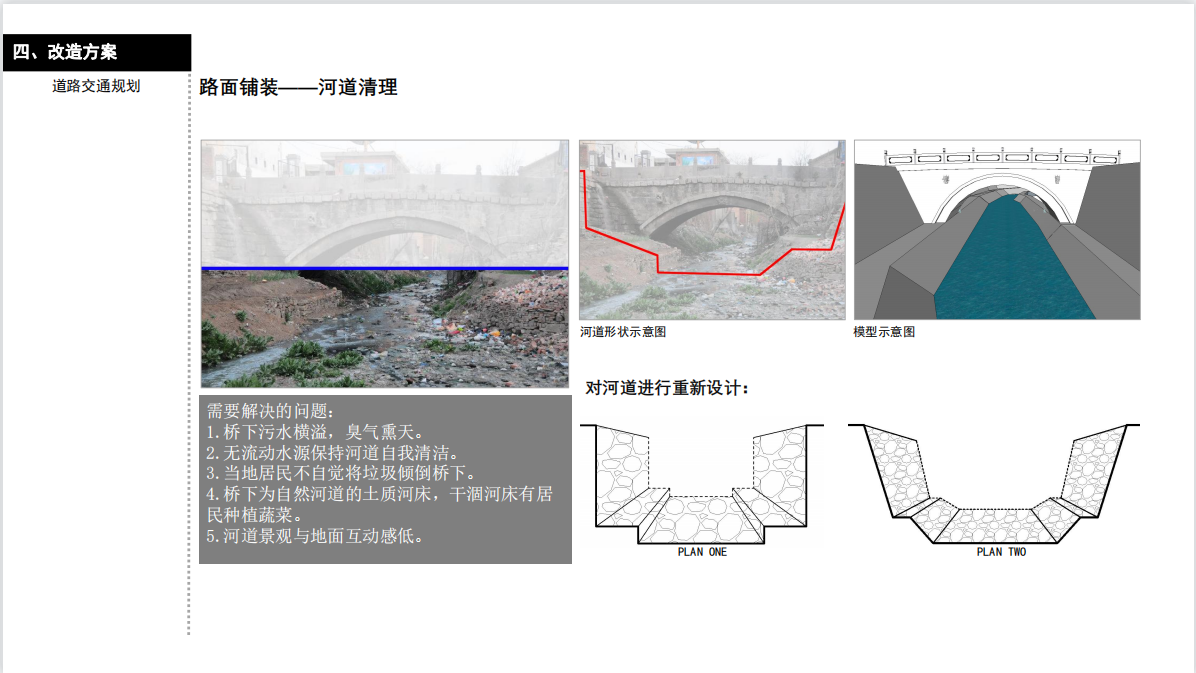This screenshot has width=1196, height=673.
Task: Click the caption 模型示意图
Action: pos(883,332)
